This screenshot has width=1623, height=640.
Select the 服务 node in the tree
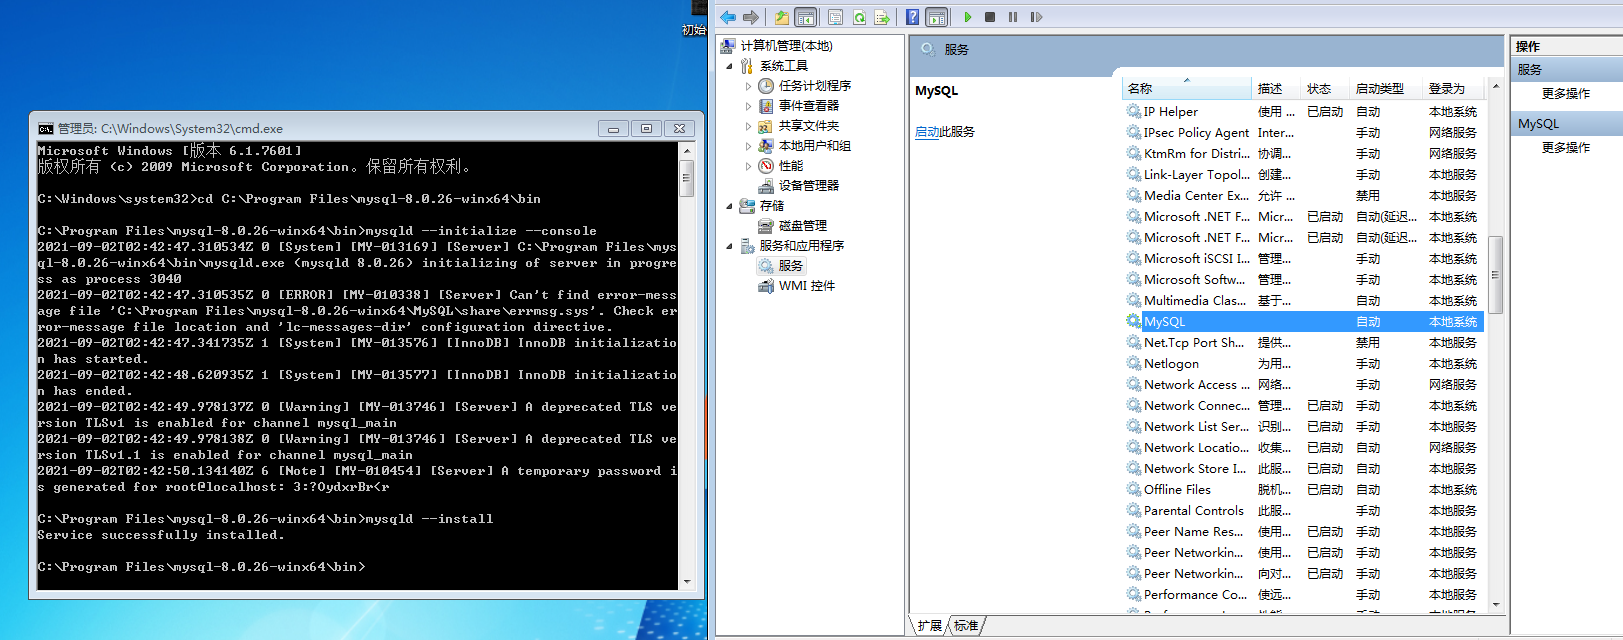click(791, 266)
